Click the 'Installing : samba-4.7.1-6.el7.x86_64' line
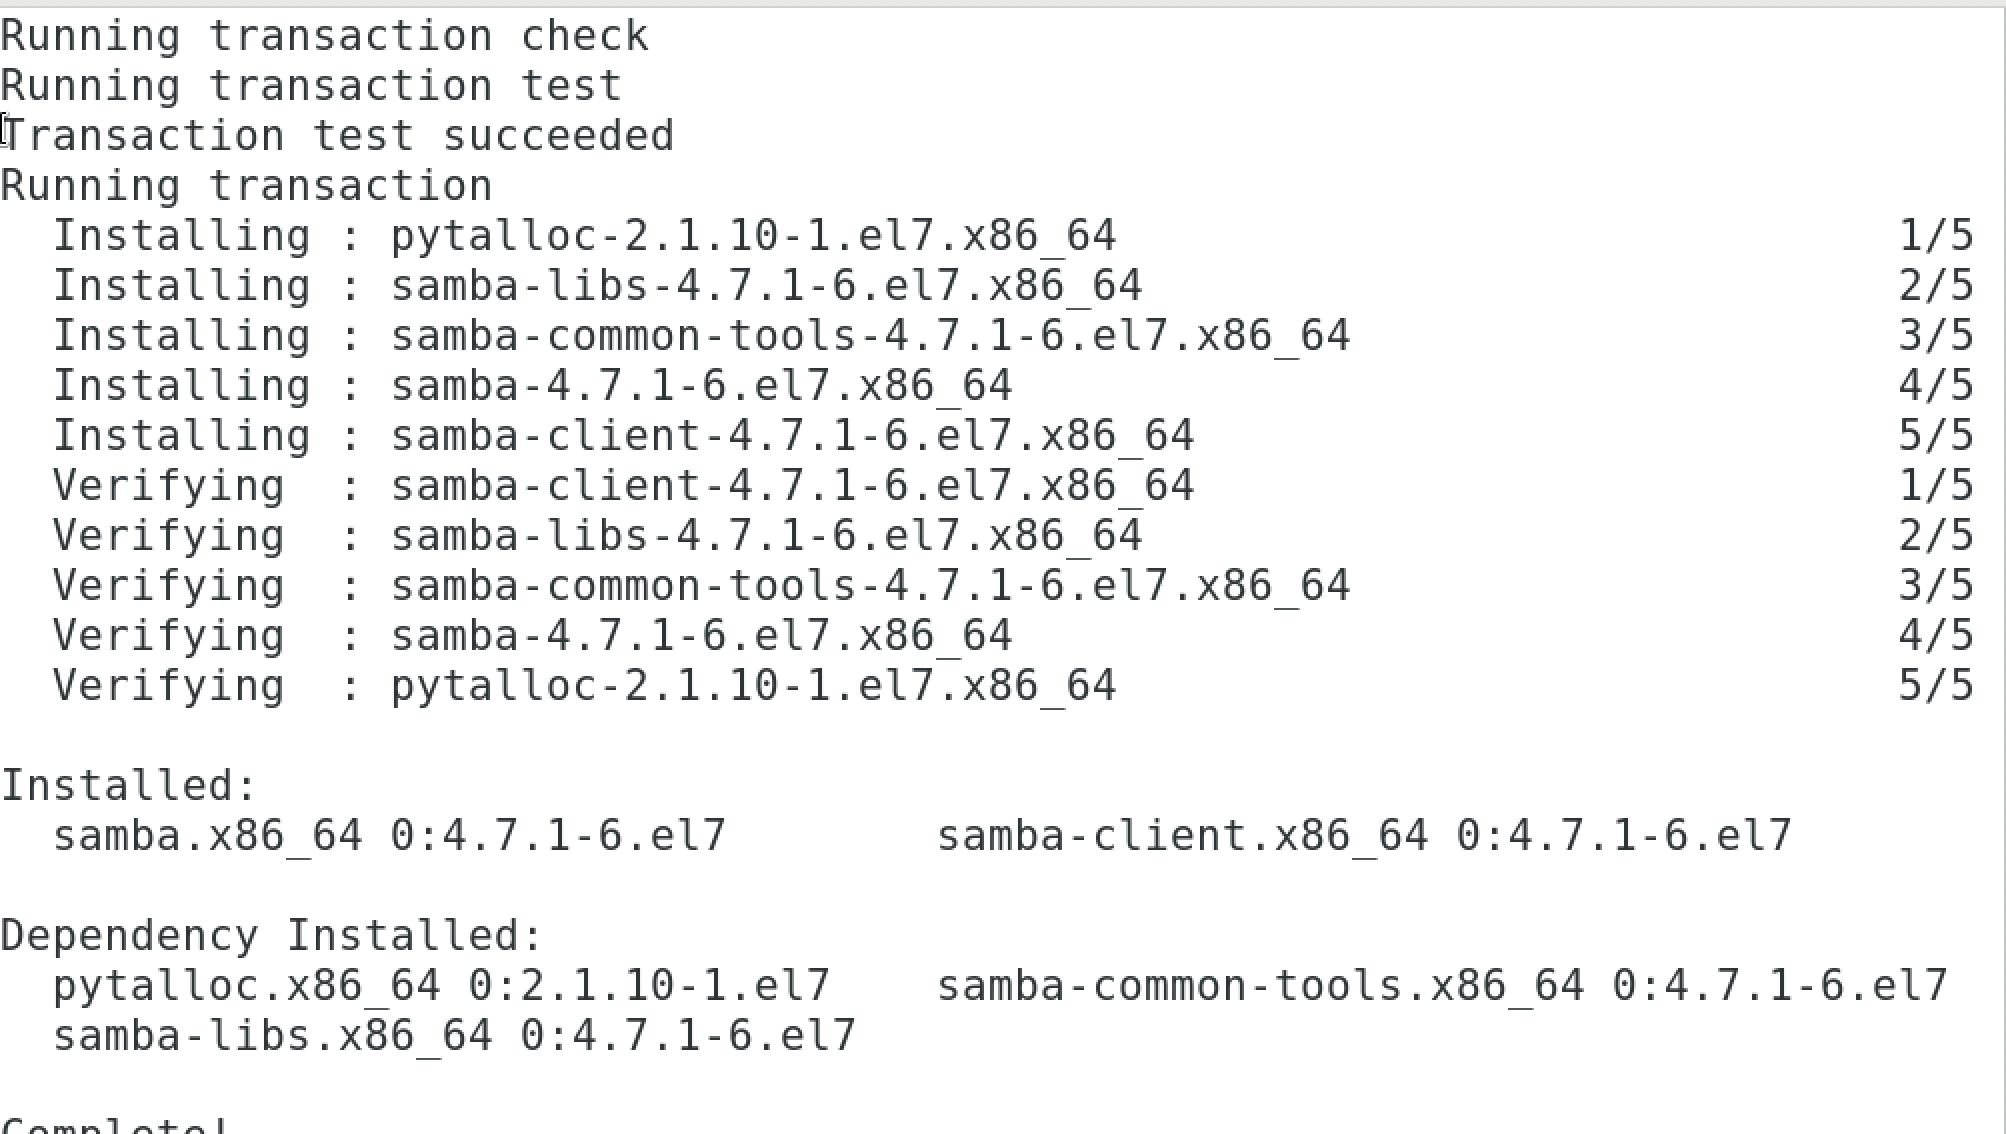 (532, 386)
